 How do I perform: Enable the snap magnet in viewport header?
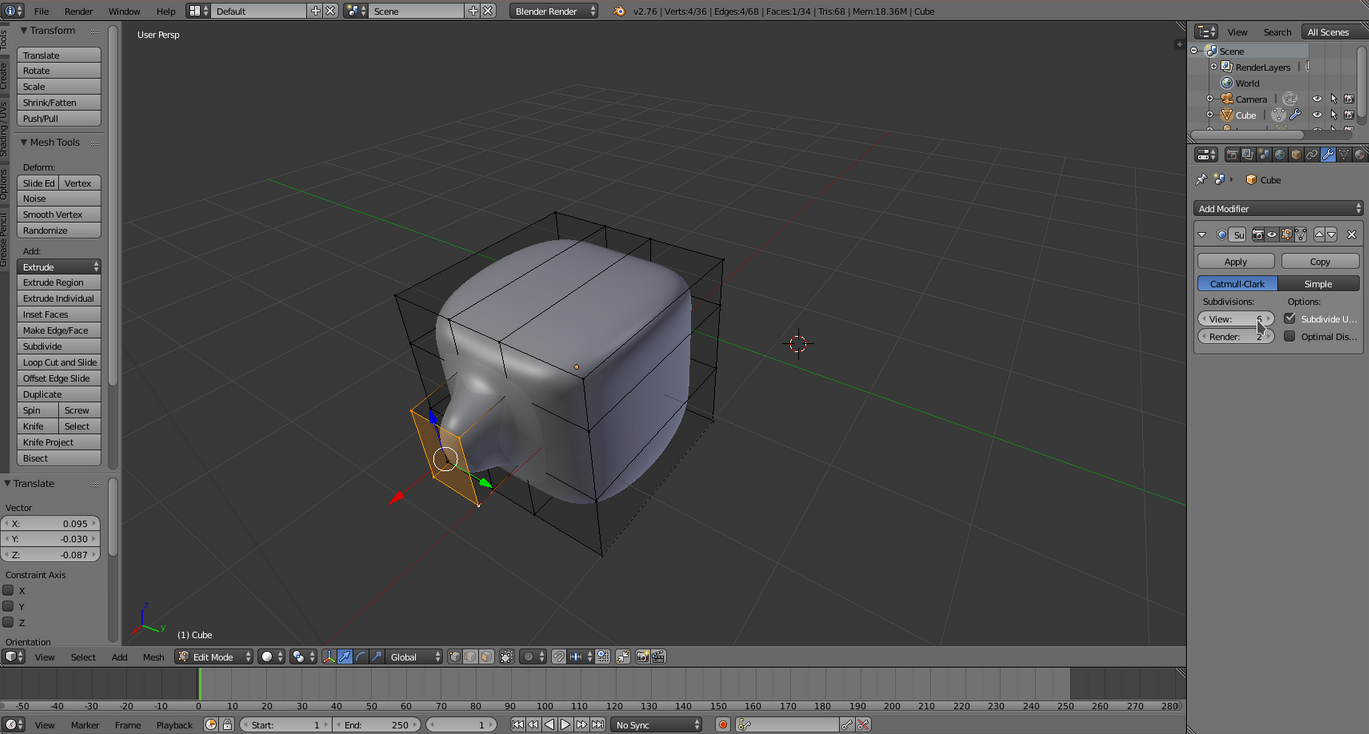click(x=558, y=657)
